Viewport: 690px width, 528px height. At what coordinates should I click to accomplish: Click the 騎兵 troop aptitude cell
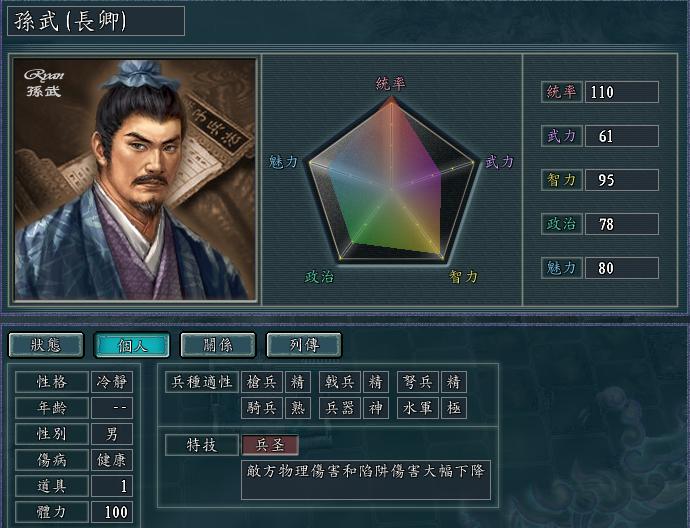click(262, 408)
